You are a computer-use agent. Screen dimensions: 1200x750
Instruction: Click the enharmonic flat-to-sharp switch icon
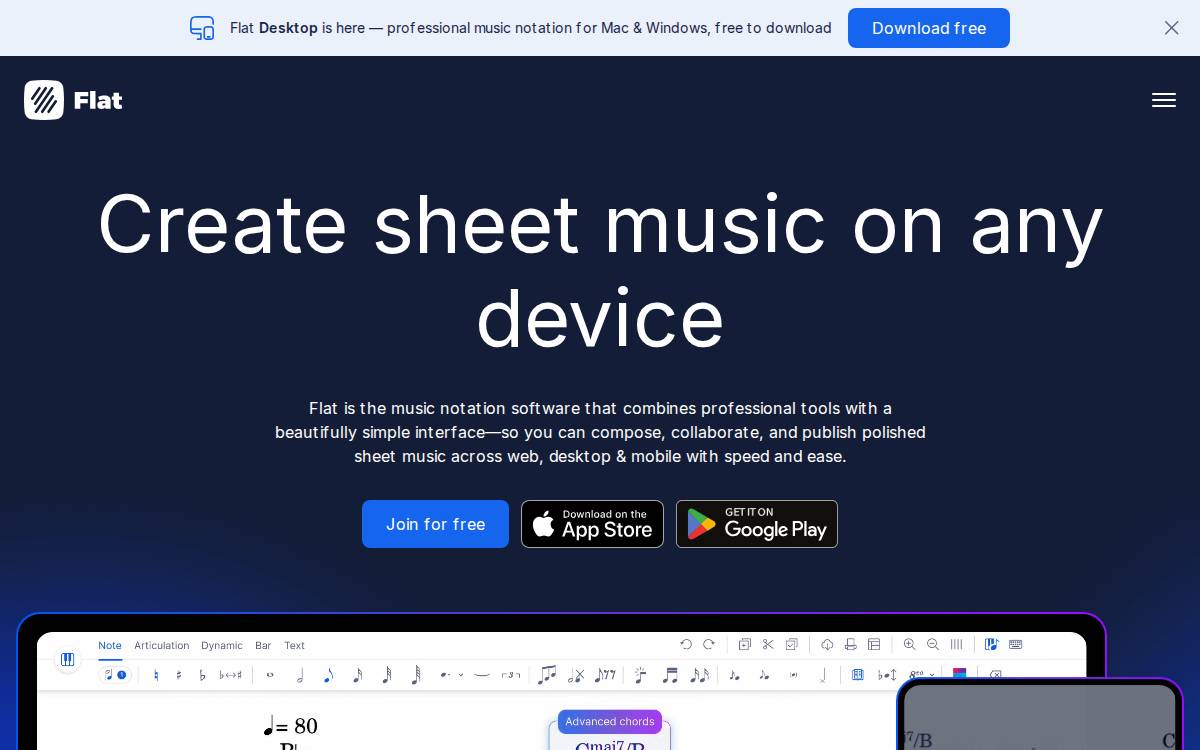(230, 675)
